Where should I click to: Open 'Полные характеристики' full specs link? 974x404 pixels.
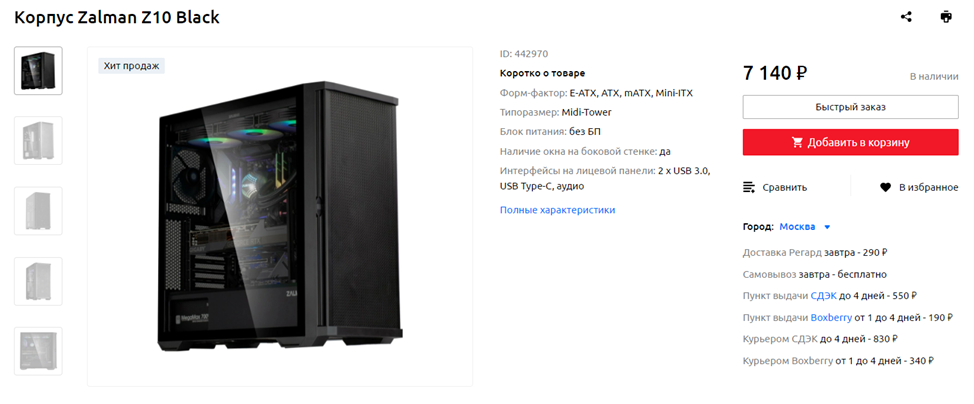557,210
